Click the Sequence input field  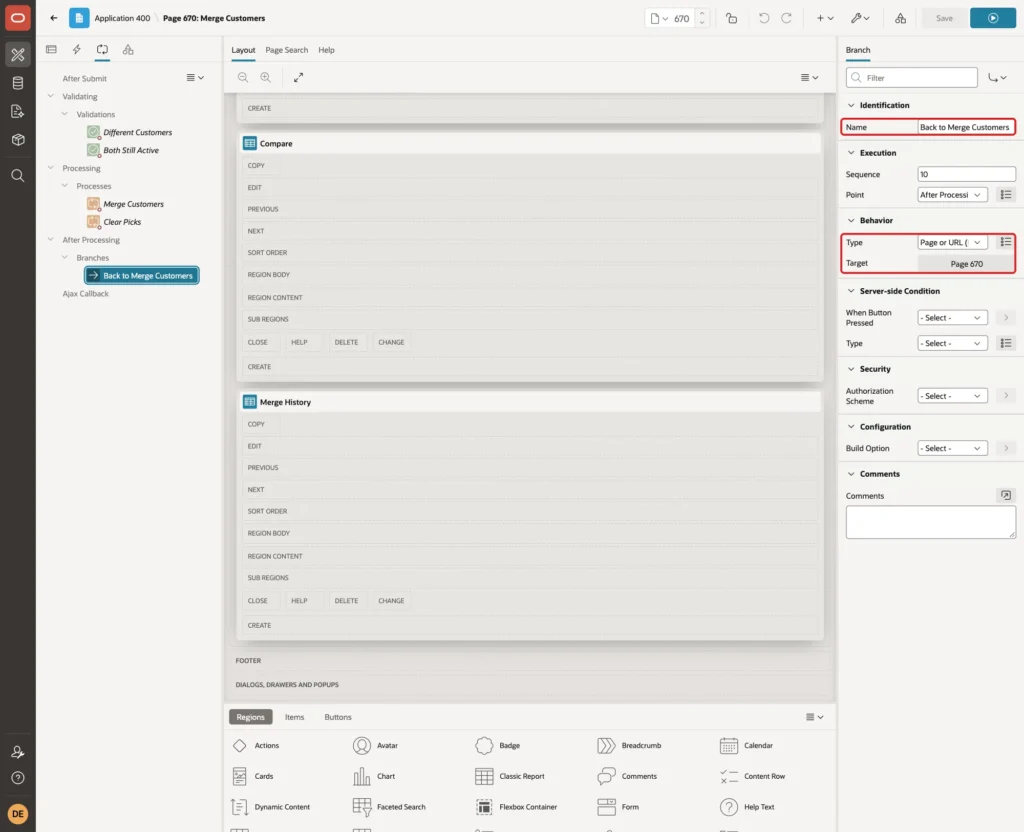(x=966, y=174)
